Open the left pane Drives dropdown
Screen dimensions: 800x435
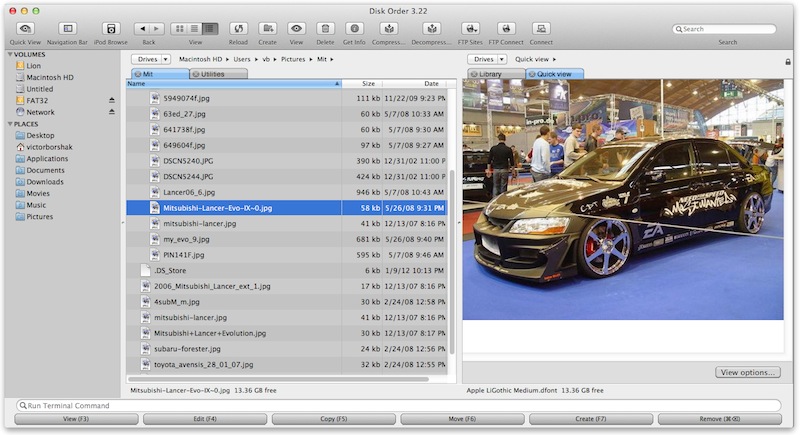coord(152,60)
